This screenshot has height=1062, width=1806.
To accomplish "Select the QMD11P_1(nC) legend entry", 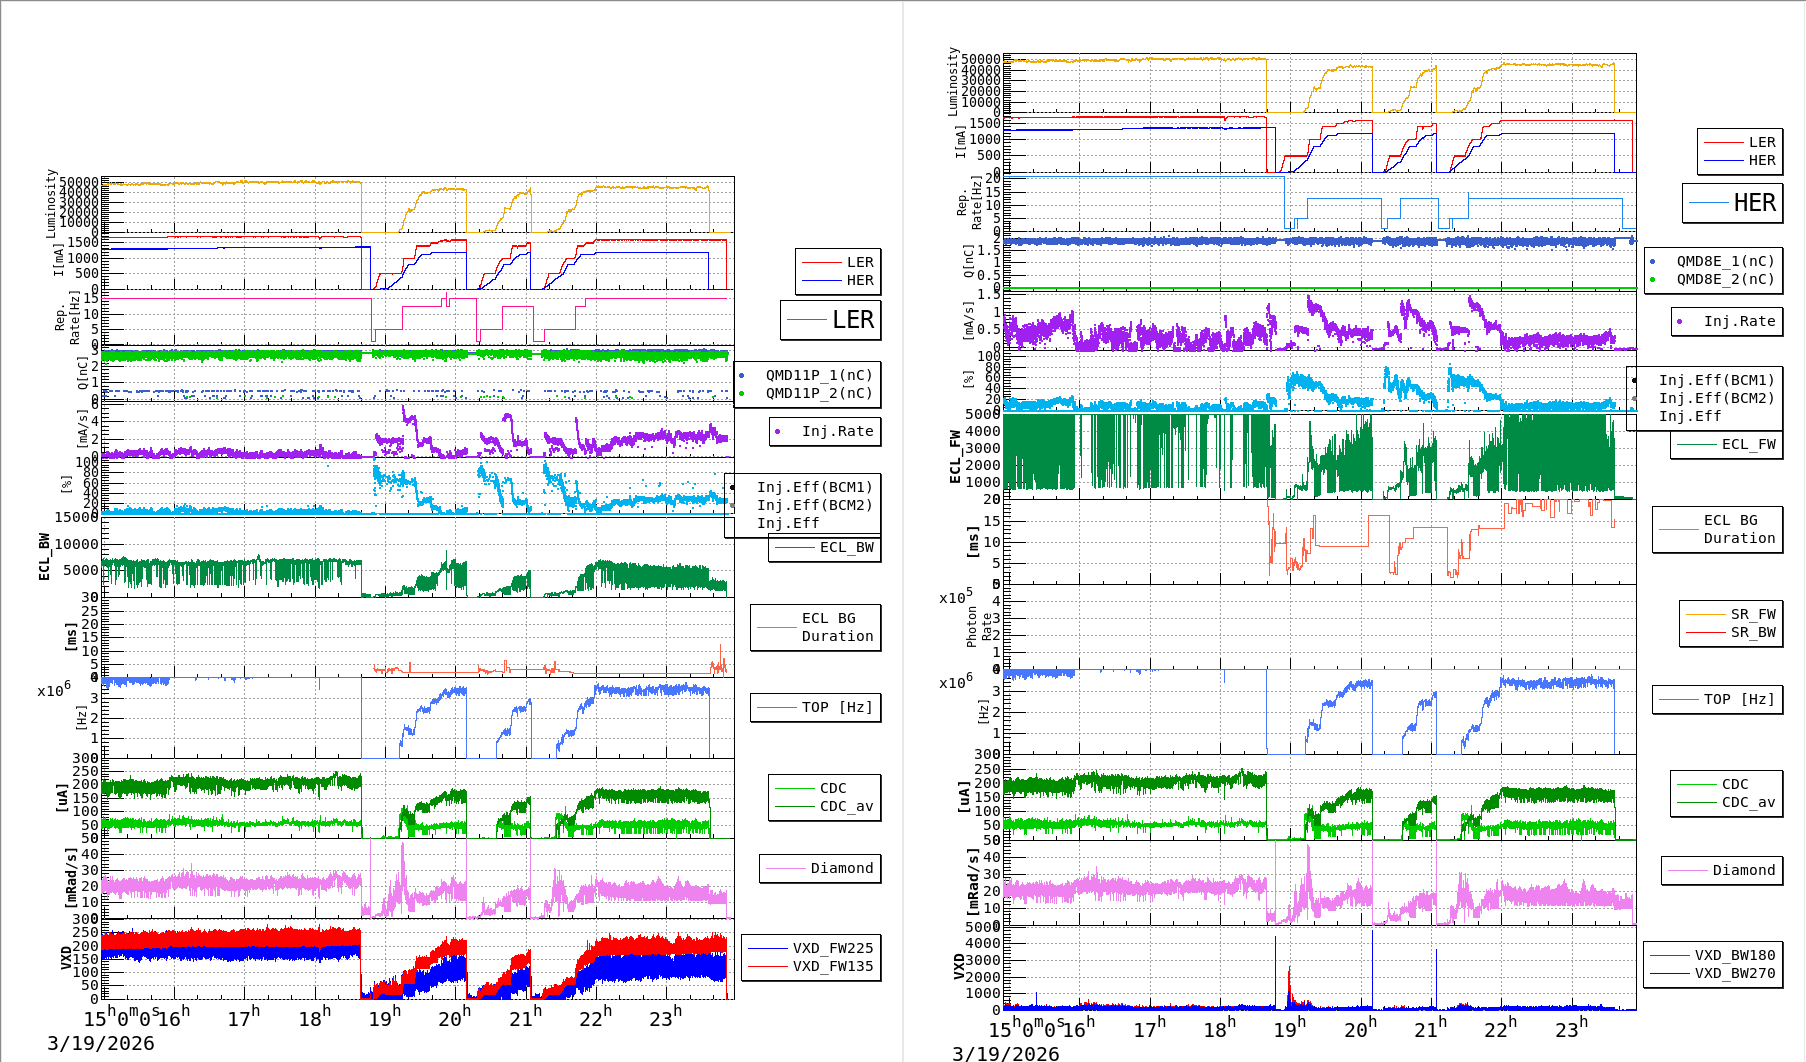I will click(818, 375).
